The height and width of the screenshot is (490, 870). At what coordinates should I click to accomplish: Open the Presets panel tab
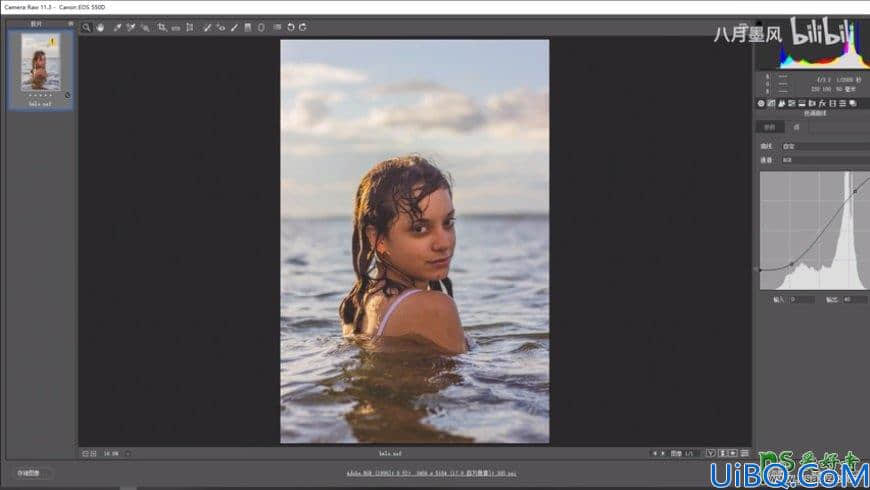pos(842,103)
